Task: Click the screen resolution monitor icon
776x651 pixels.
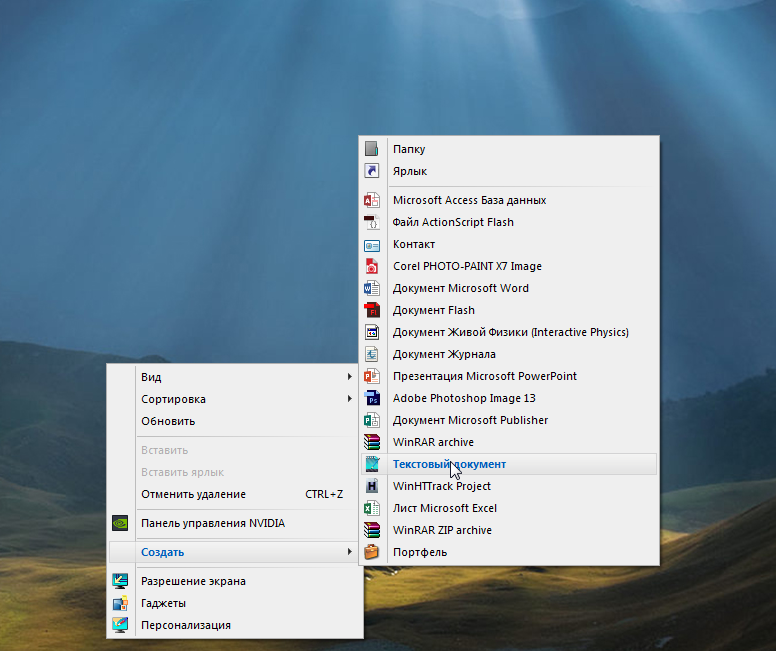Action: [120, 581]
